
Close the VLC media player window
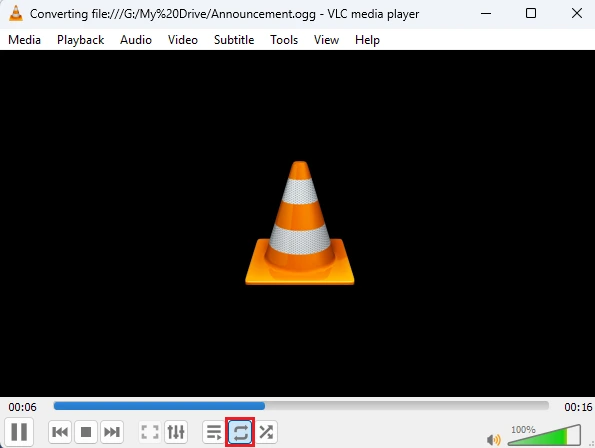pyautogui.click(x=577, y=14)
